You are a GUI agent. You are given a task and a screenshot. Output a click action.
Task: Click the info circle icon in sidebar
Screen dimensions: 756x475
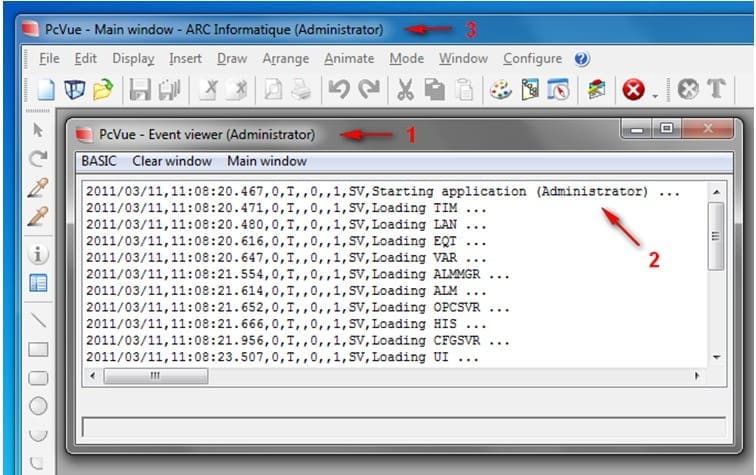click(x=38, y=254)
